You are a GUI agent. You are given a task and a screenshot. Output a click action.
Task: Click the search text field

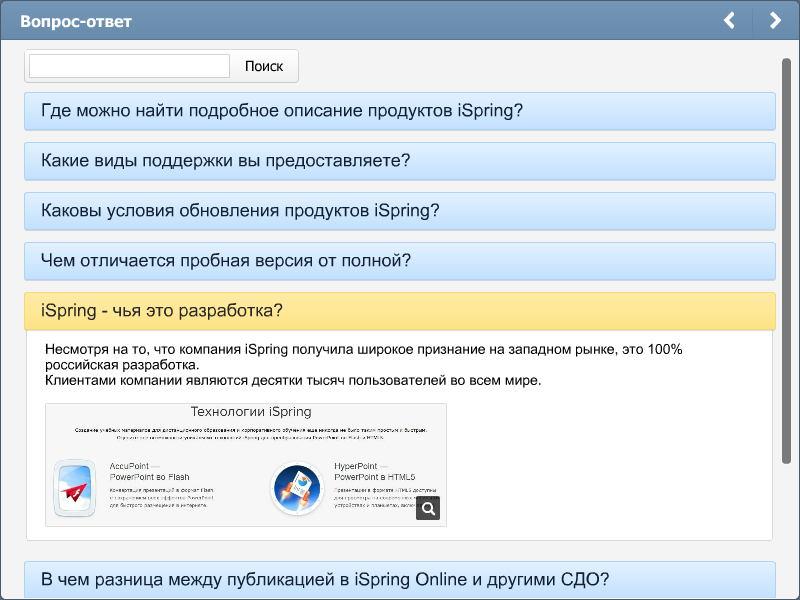[130, 66]
